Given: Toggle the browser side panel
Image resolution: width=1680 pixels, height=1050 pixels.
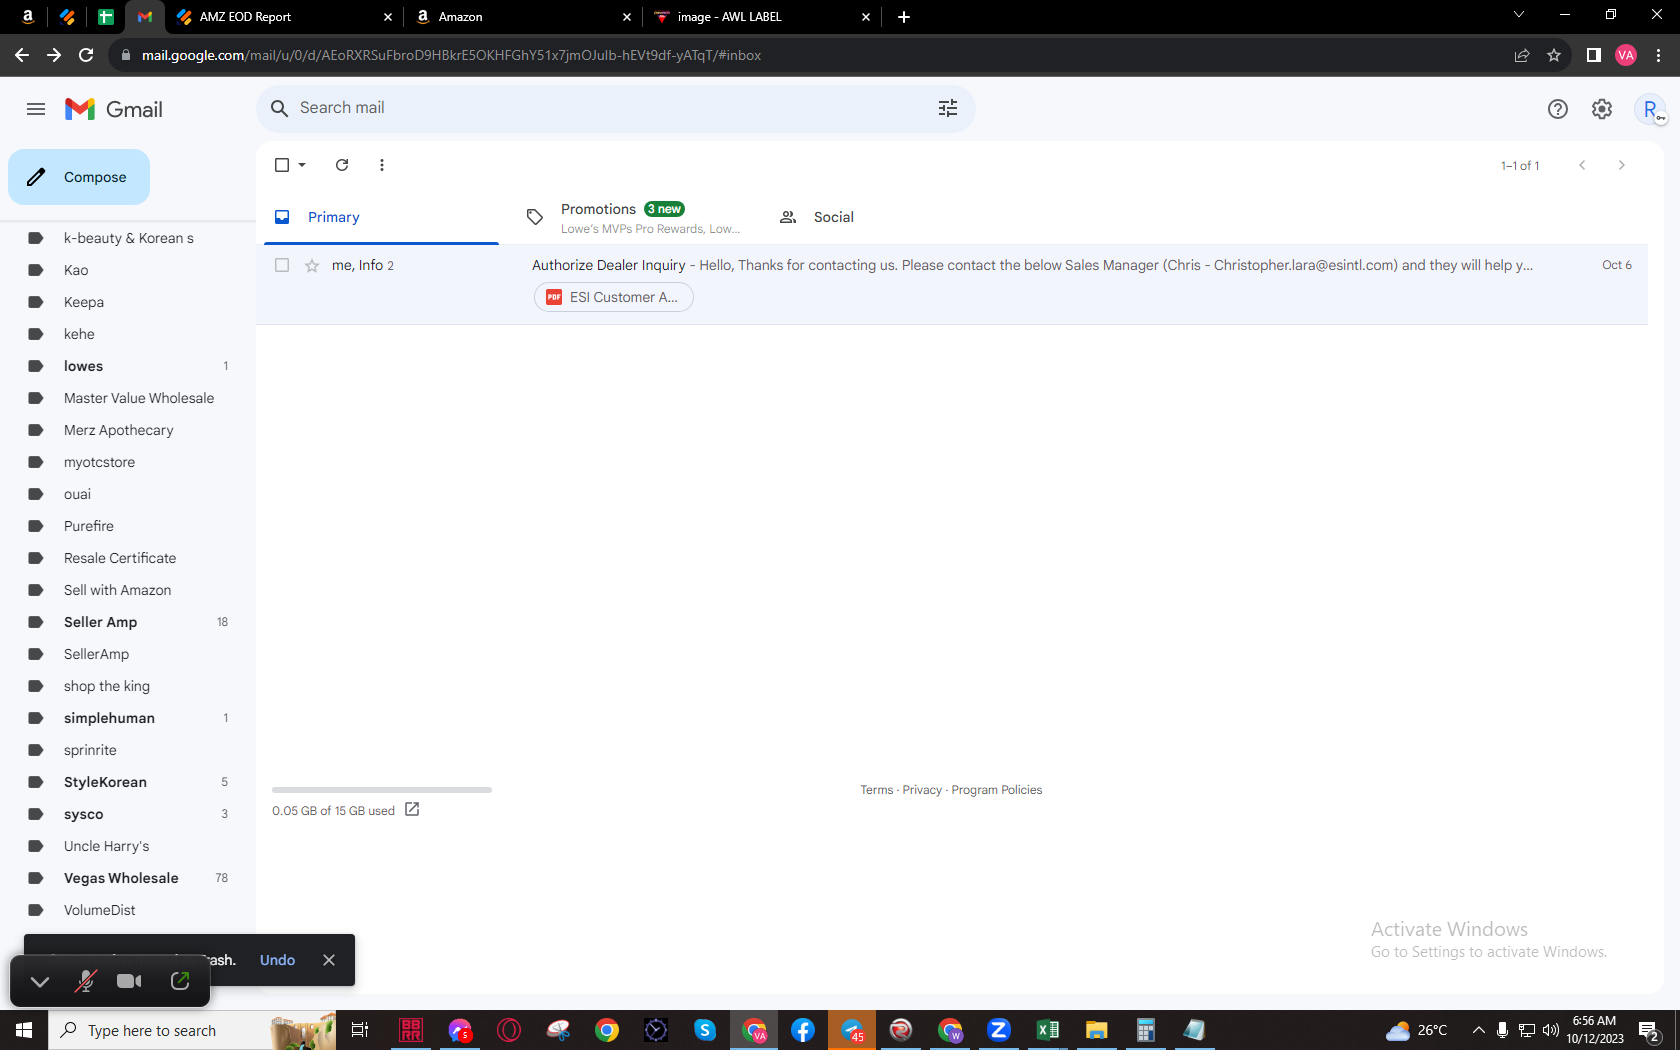Looking at the screenshot, I should point(1594,55).
